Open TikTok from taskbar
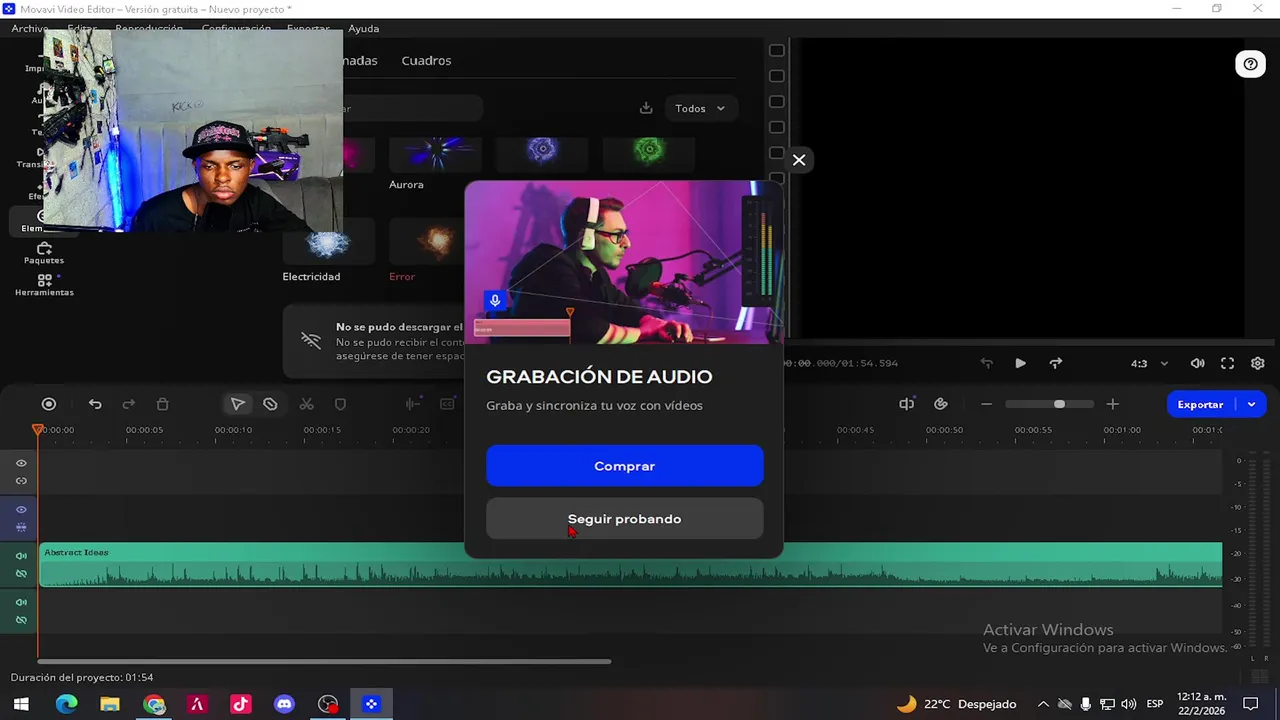This screenshot has height=720, width=1280. [x=241, y=704]
